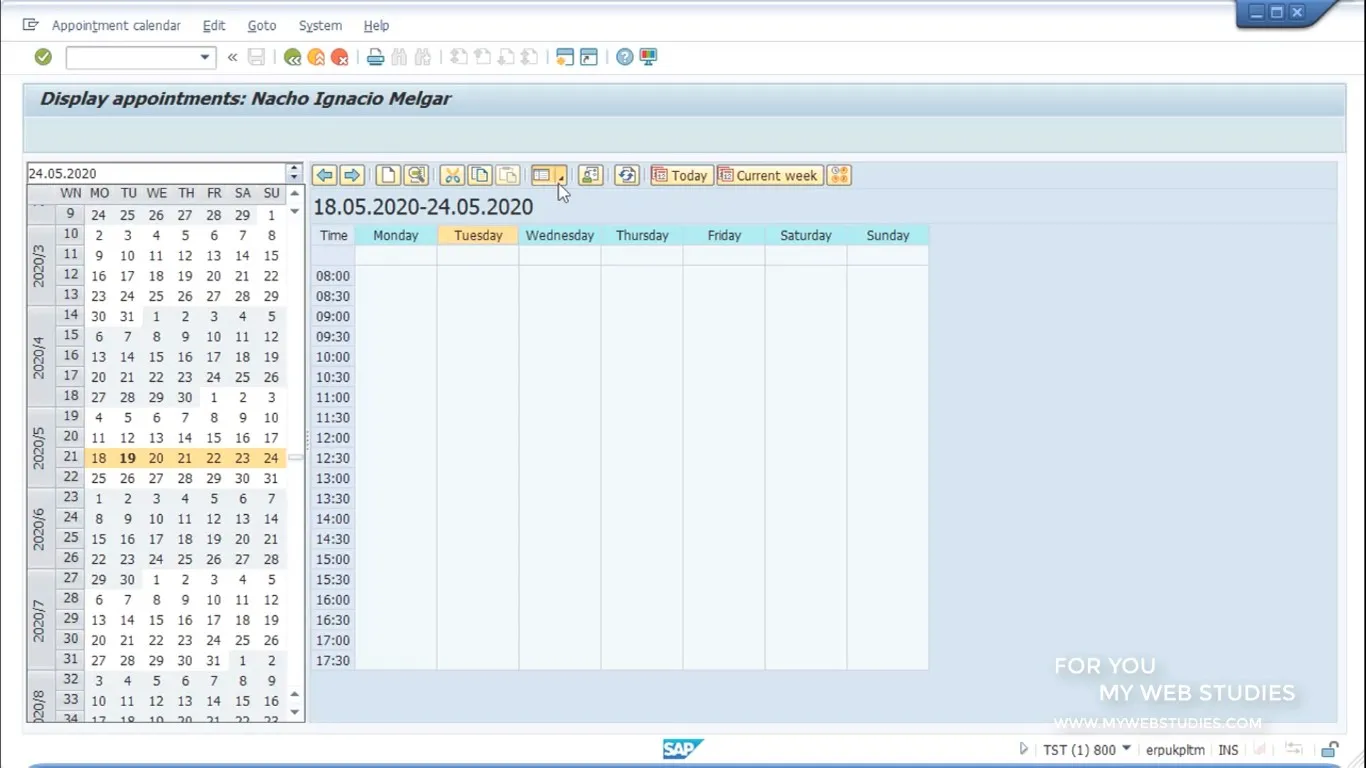Image resolution: width=1366 pixels, height=768 pixels.
Task: Click the orange Exit icon
Action: [x=316, y=57]
